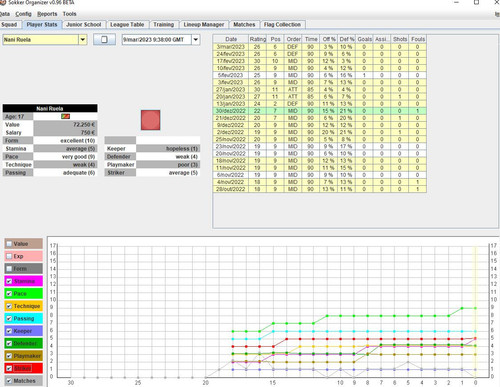This screenshot has height=387, width=500.
Task: Toggle the Passing graph checkbox
Action: pos(9,319)
